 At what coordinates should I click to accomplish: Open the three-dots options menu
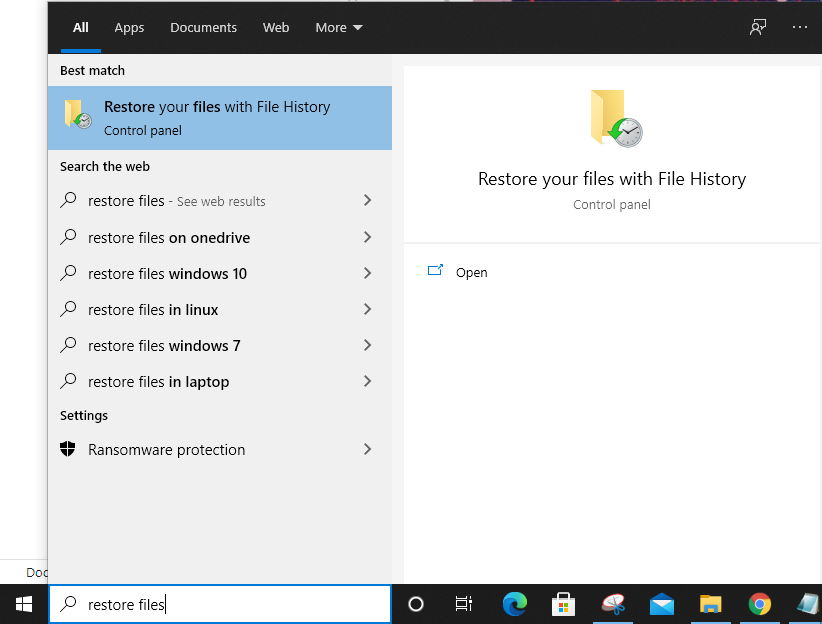tap(799, 27)
